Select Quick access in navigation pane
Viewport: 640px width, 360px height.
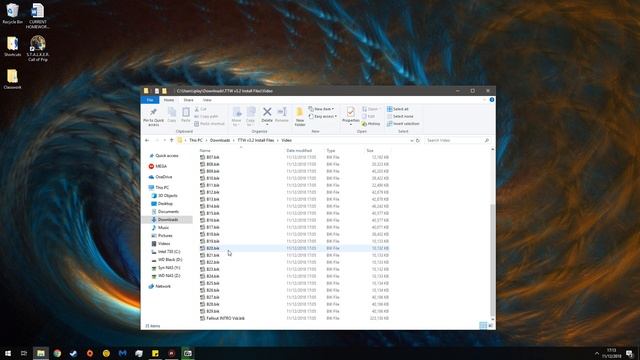point(164,156)
